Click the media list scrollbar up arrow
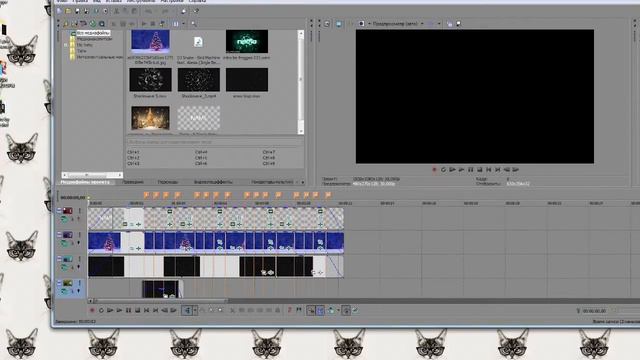640x360 pixels. 301,33
